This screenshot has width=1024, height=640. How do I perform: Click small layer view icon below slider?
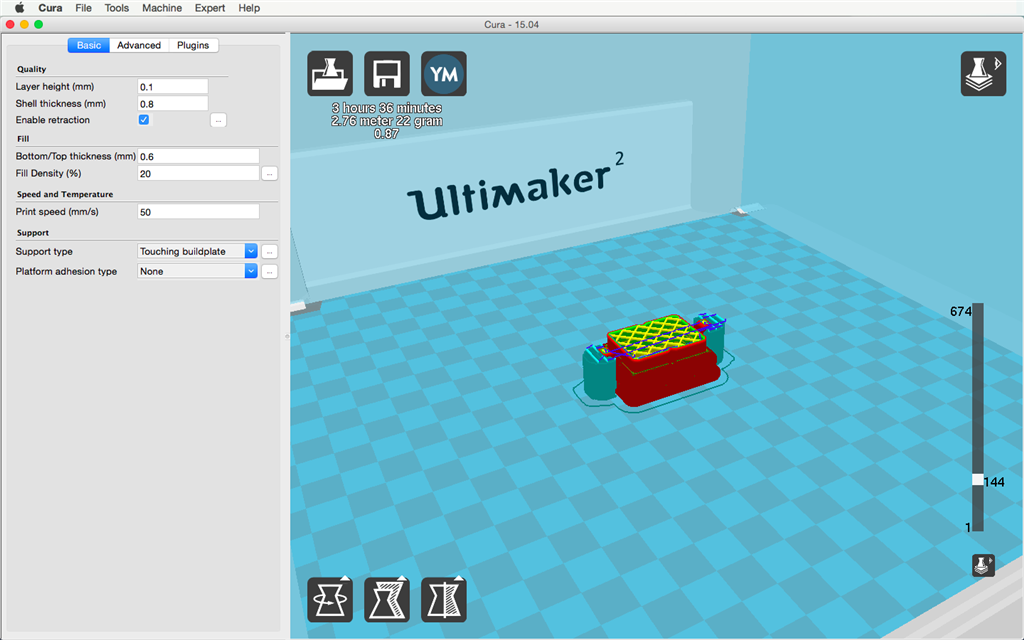(984, 565)
